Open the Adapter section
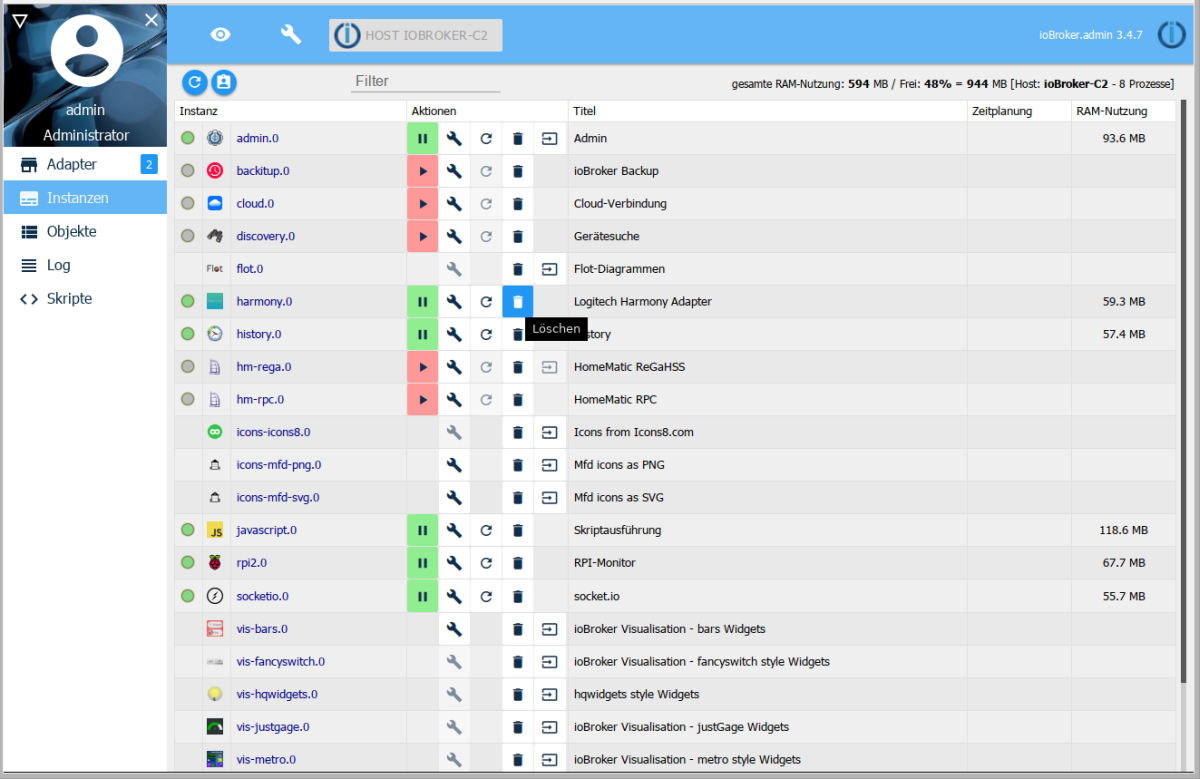This screenshot has width=1200, height=779. tap(85, 164)
